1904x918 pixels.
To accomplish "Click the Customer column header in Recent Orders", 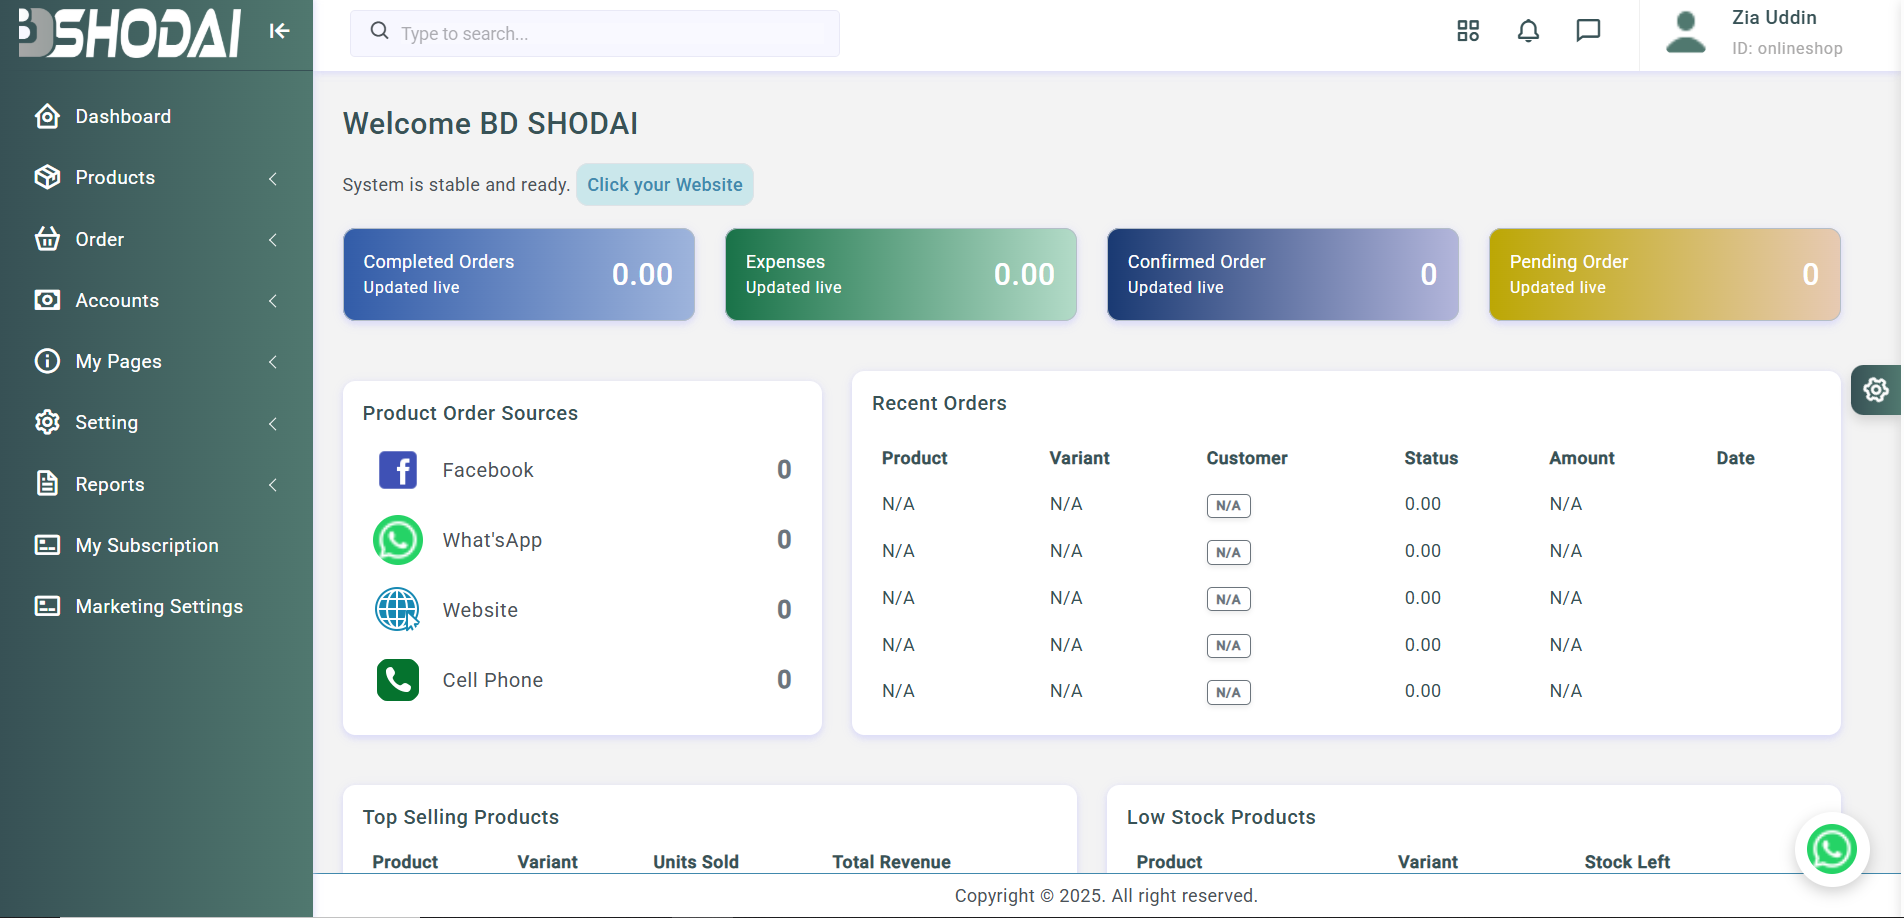I will [x=1247, y=458].
